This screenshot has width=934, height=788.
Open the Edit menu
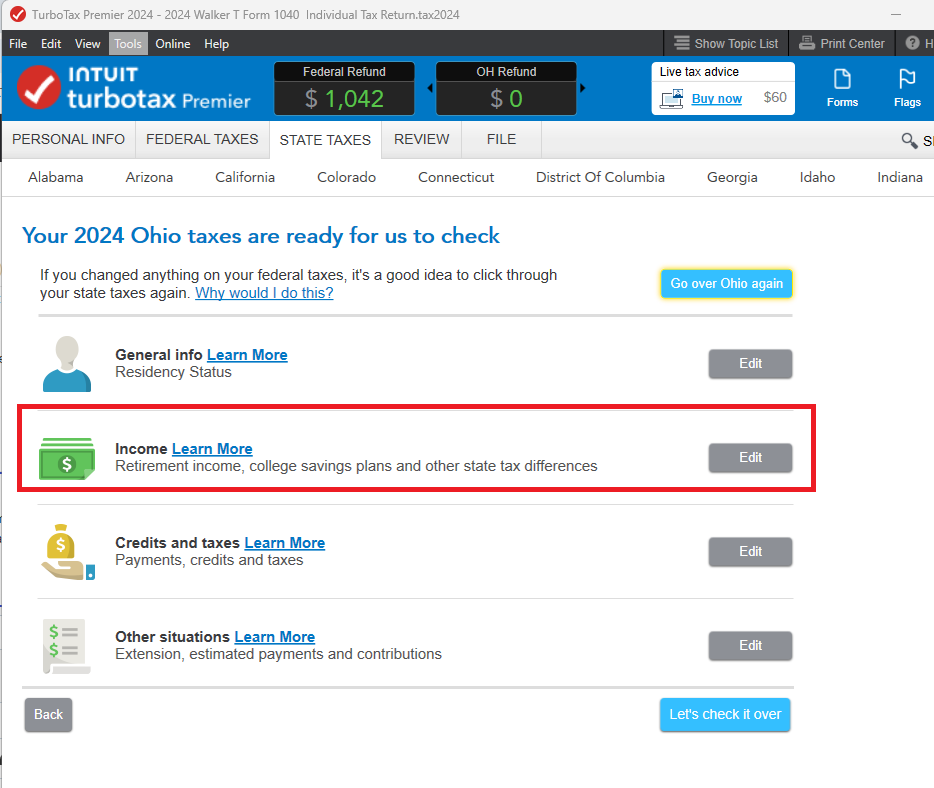point(51,43)
